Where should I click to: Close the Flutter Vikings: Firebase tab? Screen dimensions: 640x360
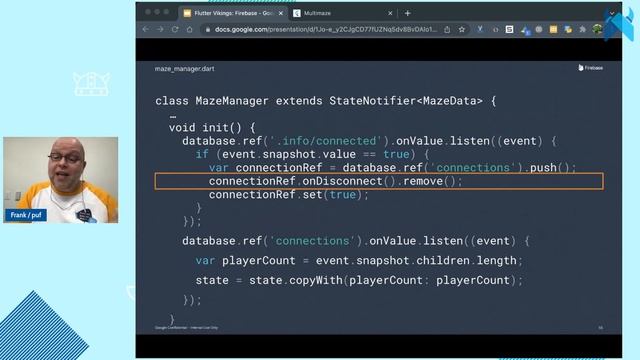click(x=281, y=13)
